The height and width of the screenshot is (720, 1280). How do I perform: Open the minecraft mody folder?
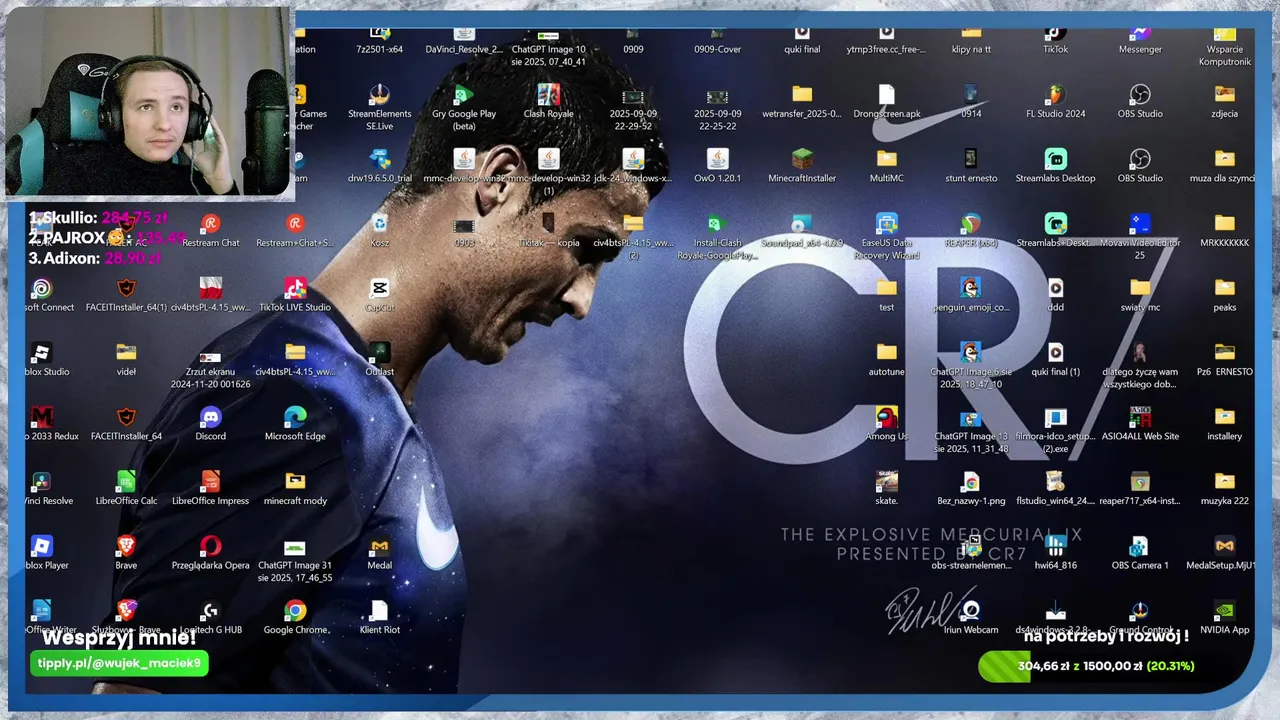(295, 488)
